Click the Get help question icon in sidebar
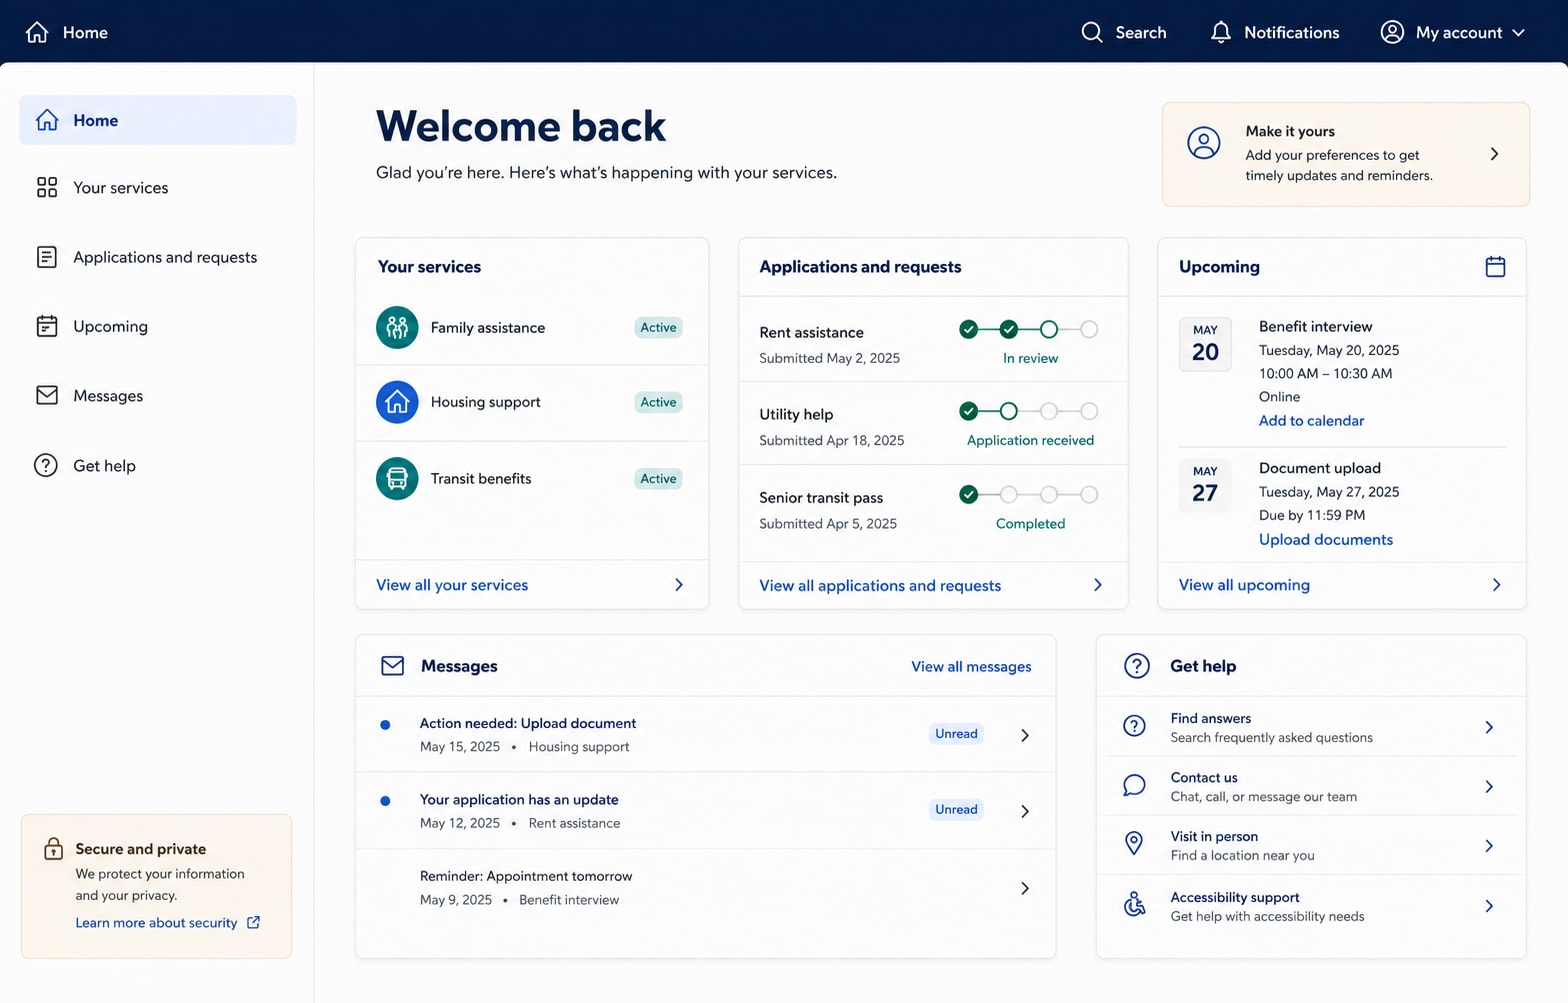The image size is (1568, 1003). [x=46, y=465]
